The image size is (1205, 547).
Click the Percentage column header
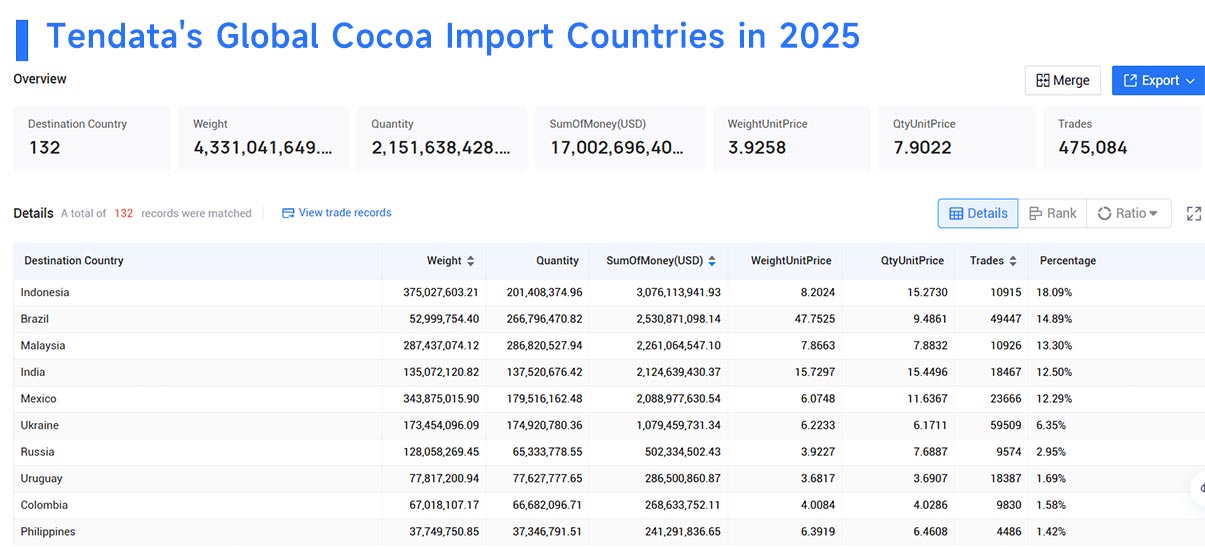pyautogui.click(x=1068, y=261)
